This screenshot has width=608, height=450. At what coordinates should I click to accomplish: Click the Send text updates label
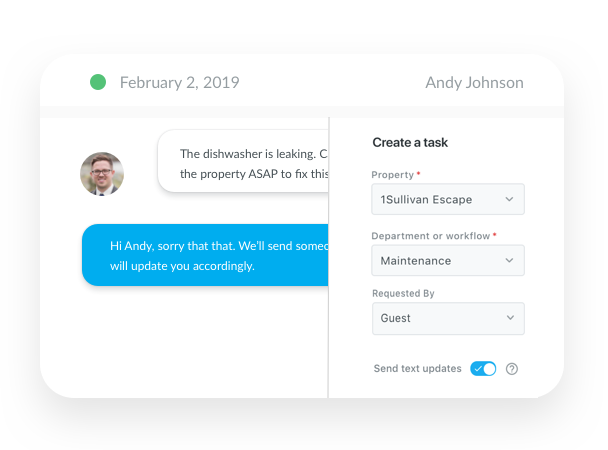point(417,369)
